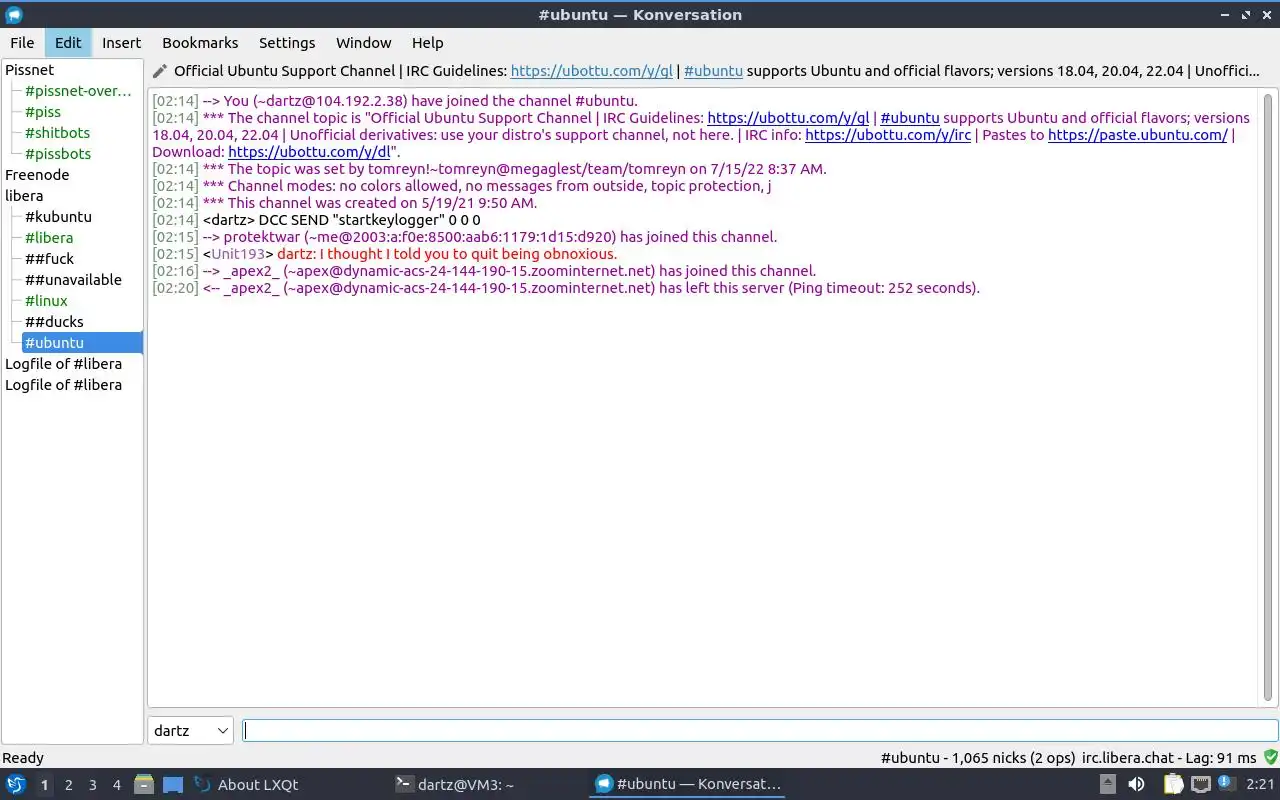Viewport: 1280px width, 800px height.
Task: Click the message input field
Action: tap(760, 731)
